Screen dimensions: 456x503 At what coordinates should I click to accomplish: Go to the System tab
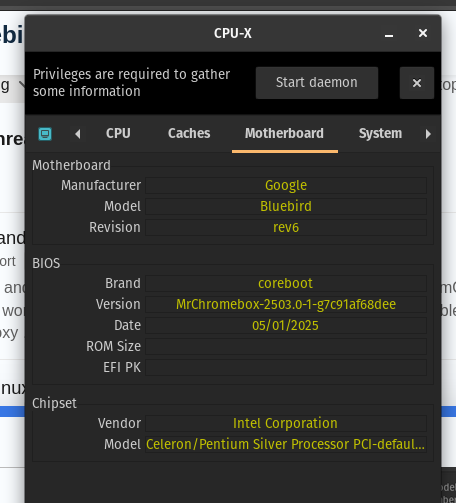coord(380,134)
